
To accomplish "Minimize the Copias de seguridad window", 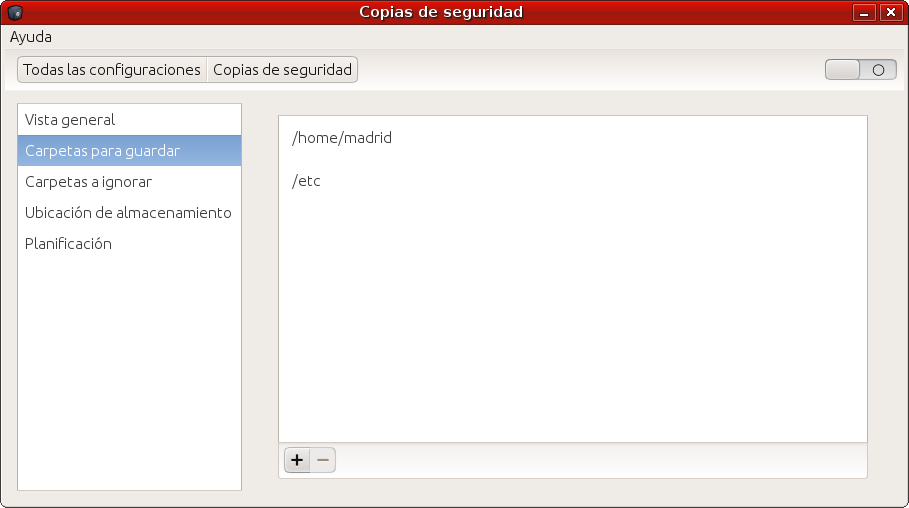I will [x=864, y=13].
